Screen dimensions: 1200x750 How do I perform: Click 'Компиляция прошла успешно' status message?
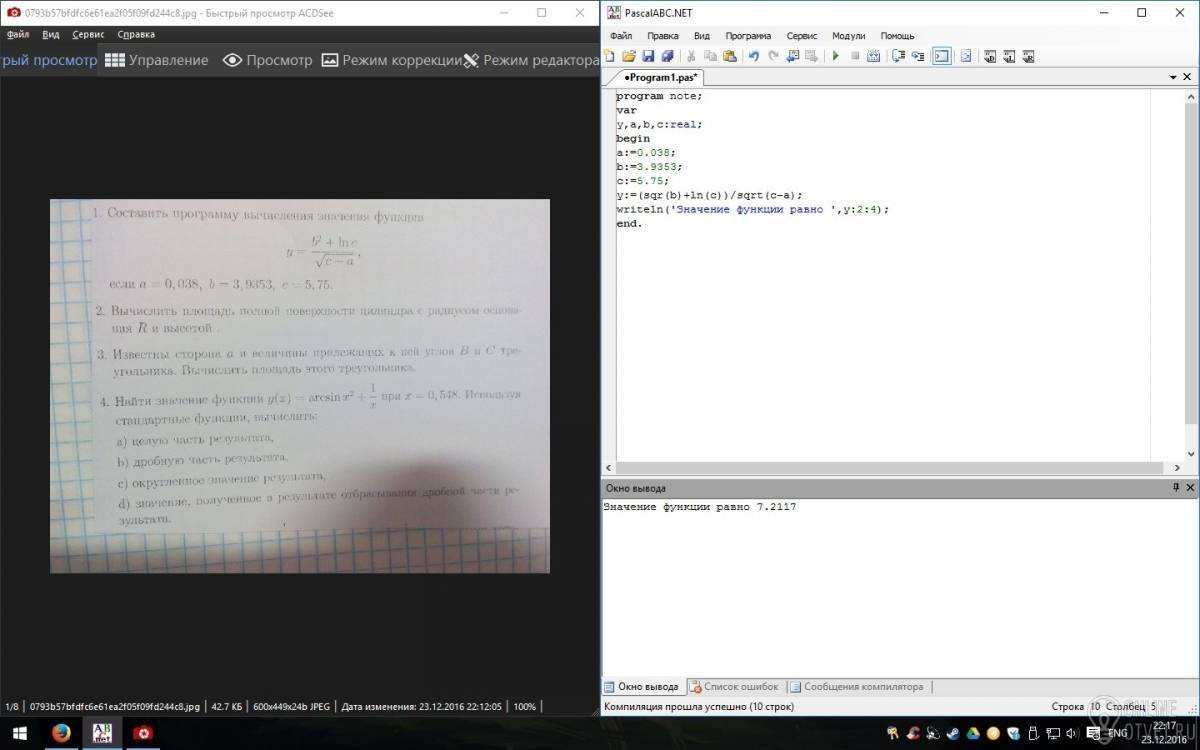point(699,706)
